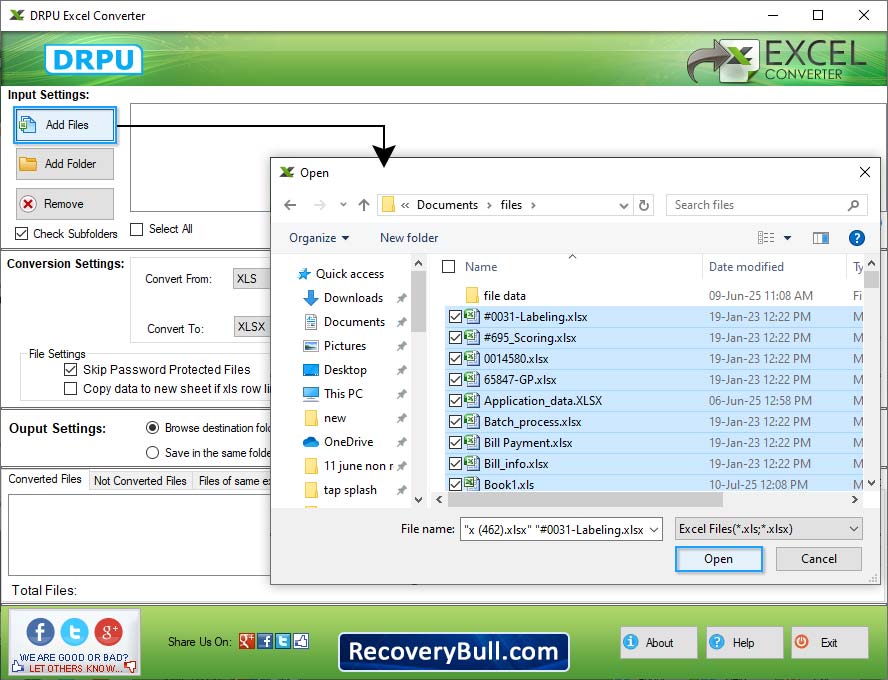
Task: Share via small Google Plus icon
Action: point(247,641)
